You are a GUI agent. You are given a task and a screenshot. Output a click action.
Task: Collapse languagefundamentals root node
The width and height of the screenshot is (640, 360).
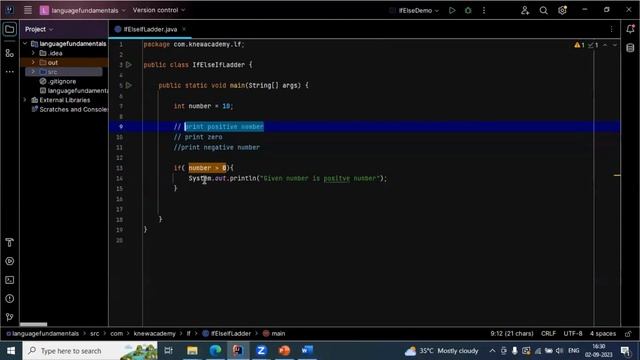[25, 44]
